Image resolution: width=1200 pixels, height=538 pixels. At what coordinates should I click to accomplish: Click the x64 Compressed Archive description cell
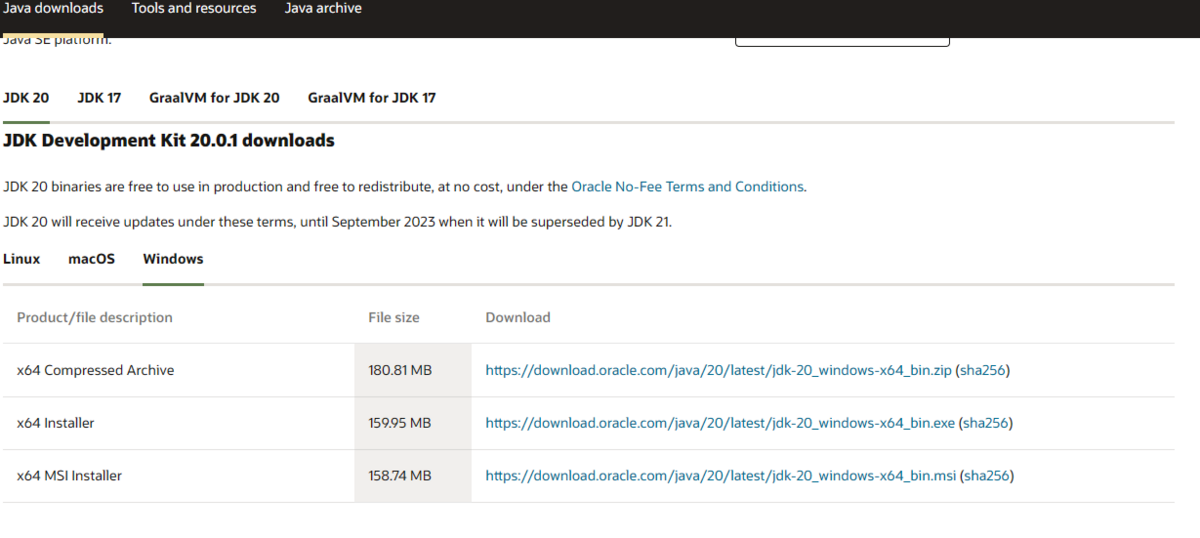pyautogui.click(x=178, y=370)
